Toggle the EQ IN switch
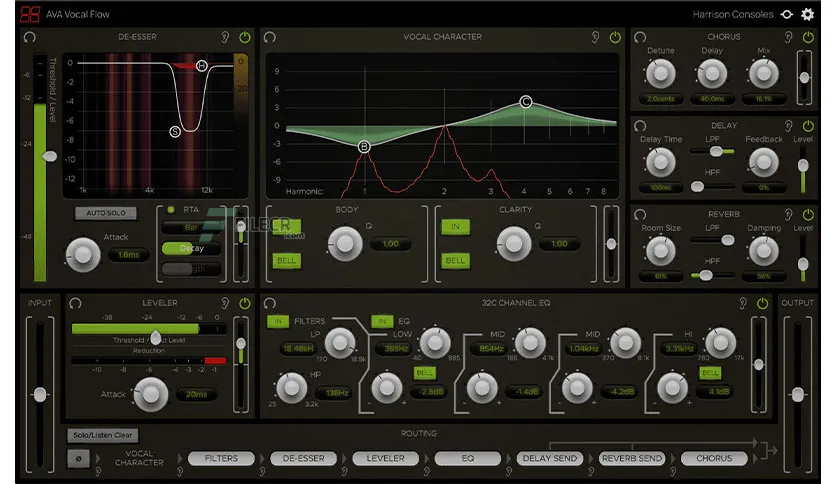836x484 pixels. 382,321
